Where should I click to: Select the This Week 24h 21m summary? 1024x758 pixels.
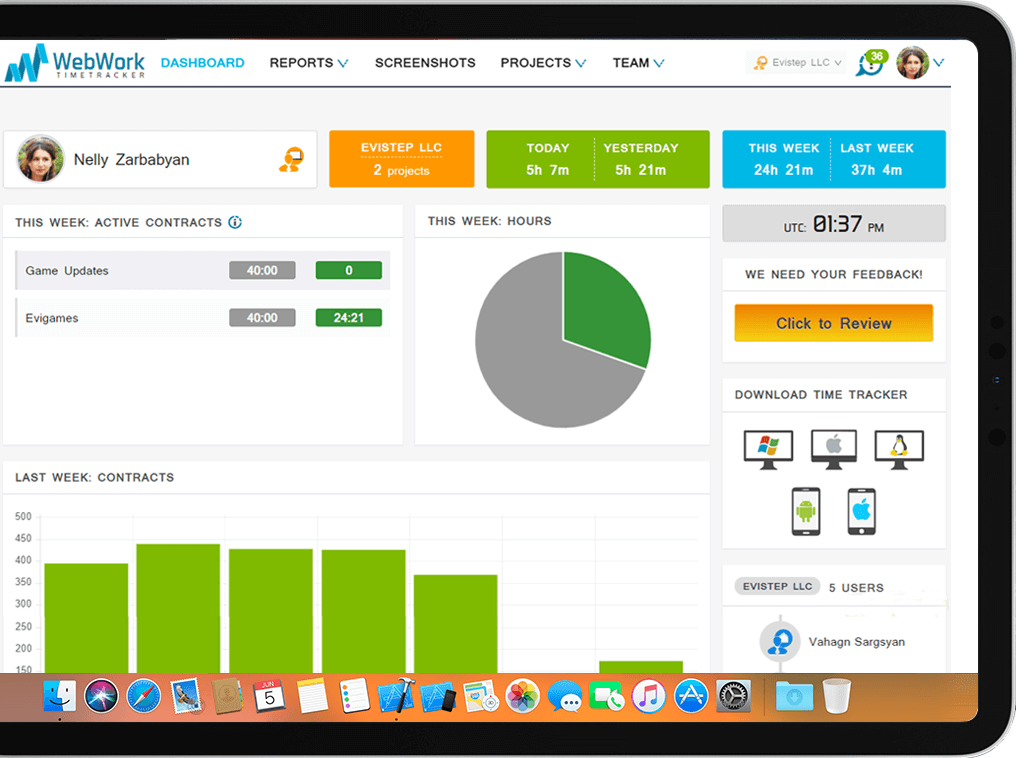point(783,159)
